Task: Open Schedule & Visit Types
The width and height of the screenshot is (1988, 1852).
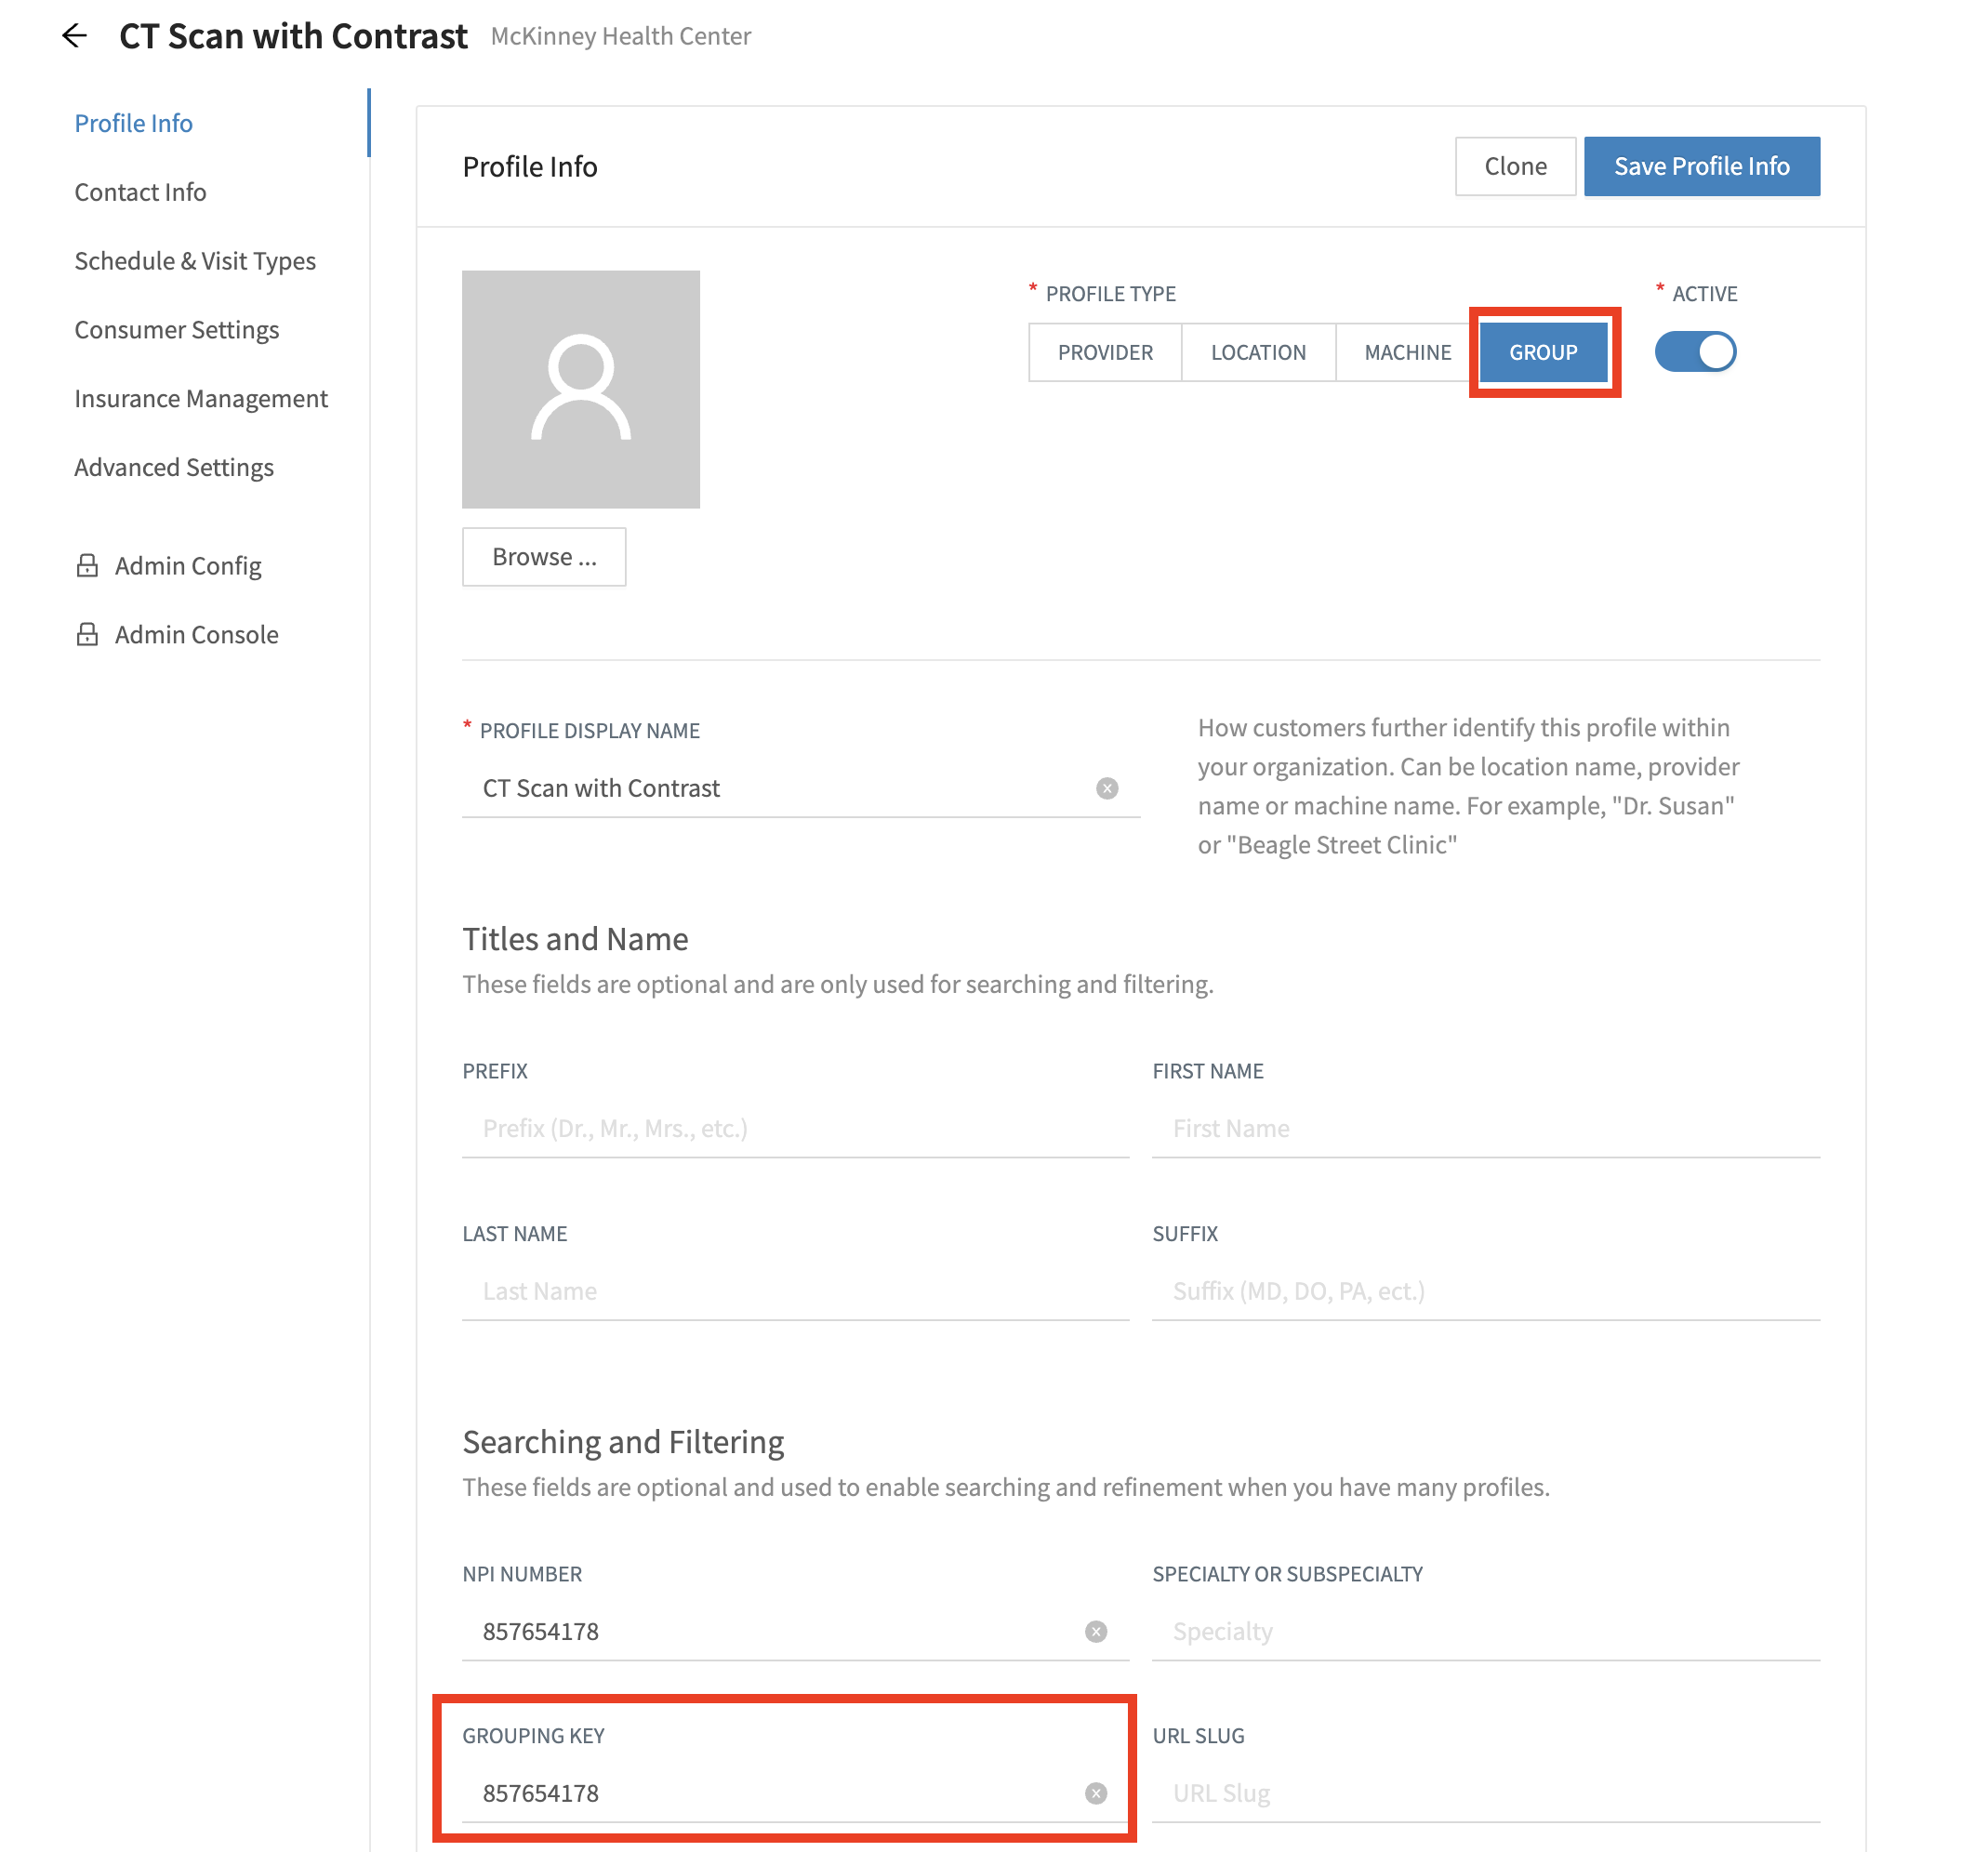Action: pos(195,260)
